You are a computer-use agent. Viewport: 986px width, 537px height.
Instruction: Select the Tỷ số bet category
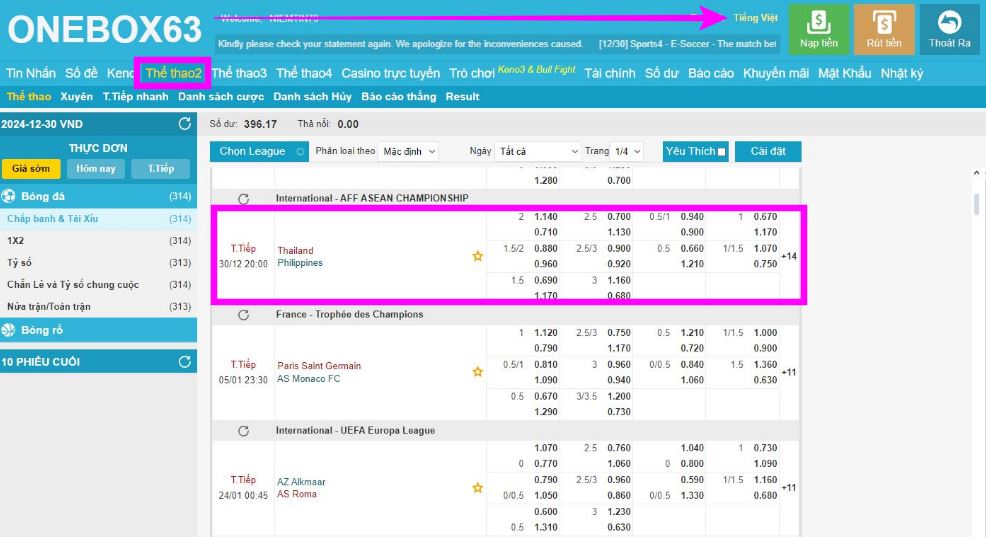[x=98, y=263]
